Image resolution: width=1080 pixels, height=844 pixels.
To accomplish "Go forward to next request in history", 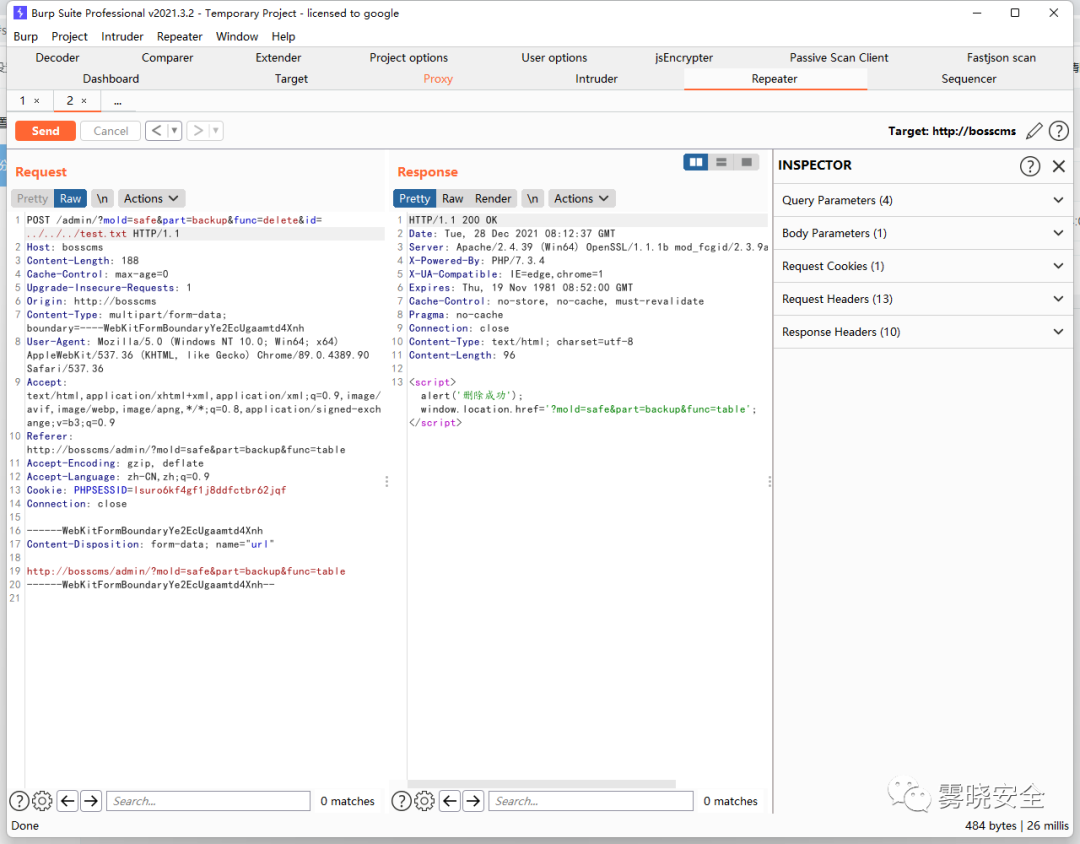I will click(x=198, y=130).
